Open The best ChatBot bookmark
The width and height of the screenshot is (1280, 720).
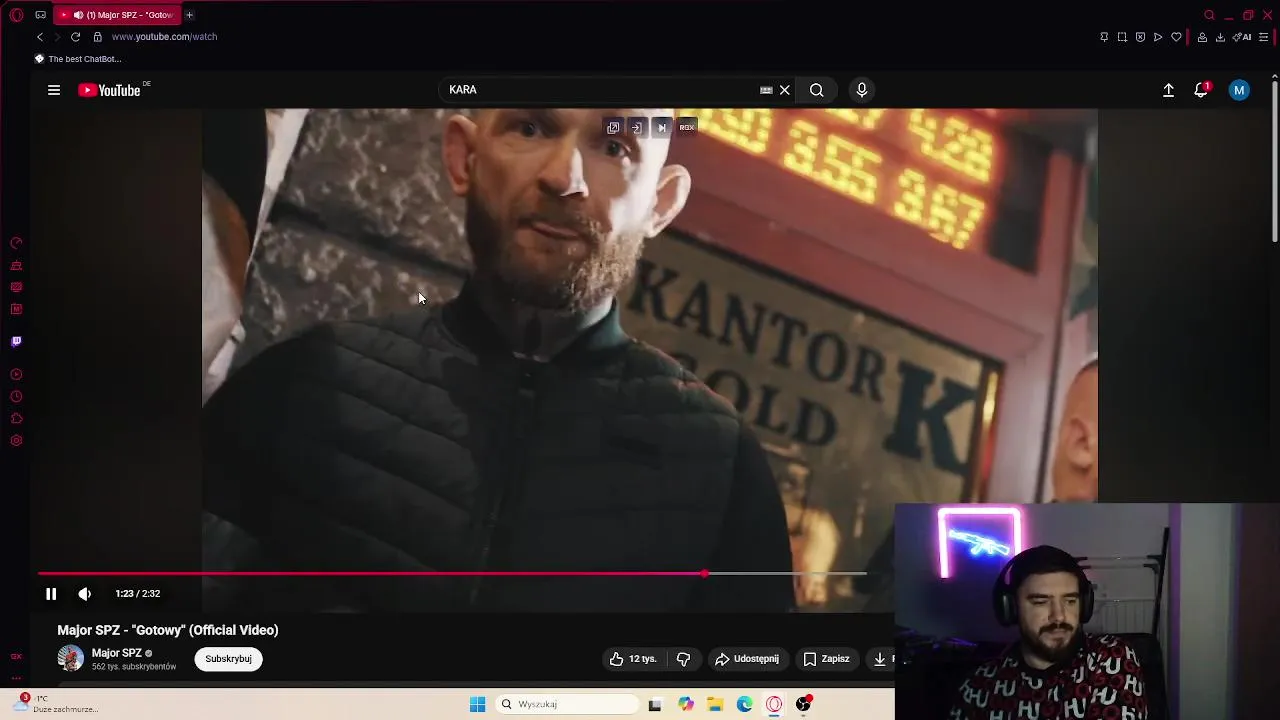click(78, 59)
